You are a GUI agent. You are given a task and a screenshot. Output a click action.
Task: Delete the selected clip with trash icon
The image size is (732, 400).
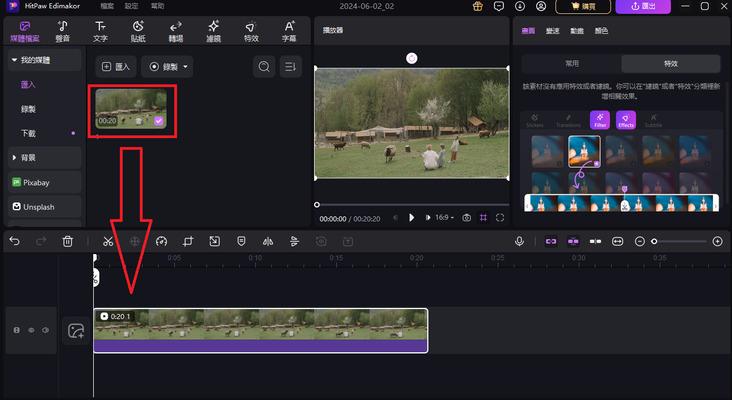pos(68,241)
